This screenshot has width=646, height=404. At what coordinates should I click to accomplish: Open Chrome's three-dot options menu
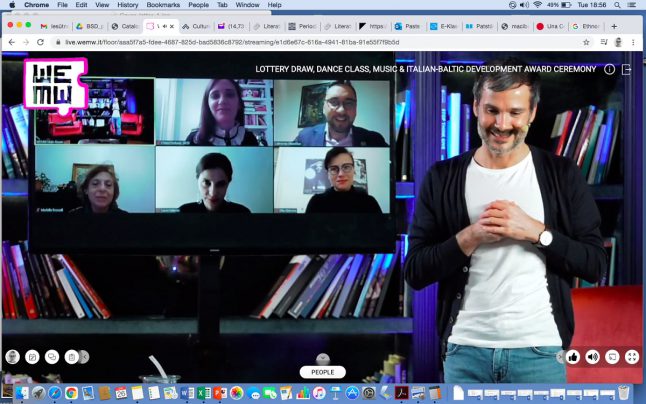click(635, 42)
